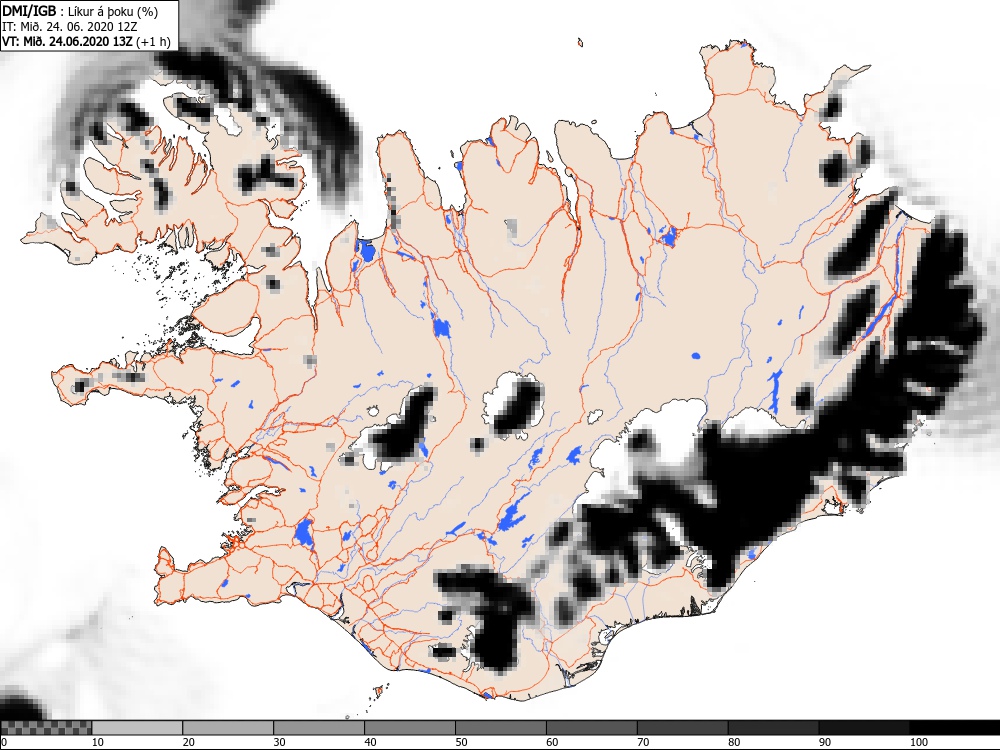The image size is (1000, 750).
Task: Click the legend tick label '60'
Action: coord(552,742)
